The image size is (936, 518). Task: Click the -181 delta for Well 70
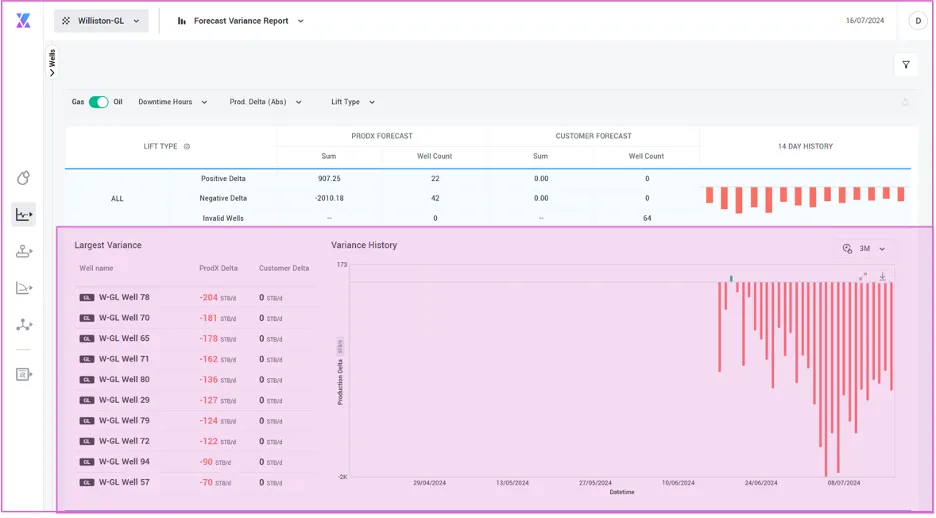point(209,318)
